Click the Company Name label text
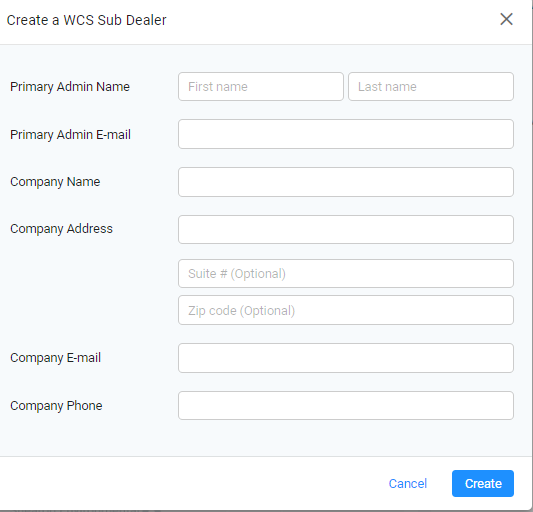The height and width of the screenshot is (512, 533). [55, 182]
